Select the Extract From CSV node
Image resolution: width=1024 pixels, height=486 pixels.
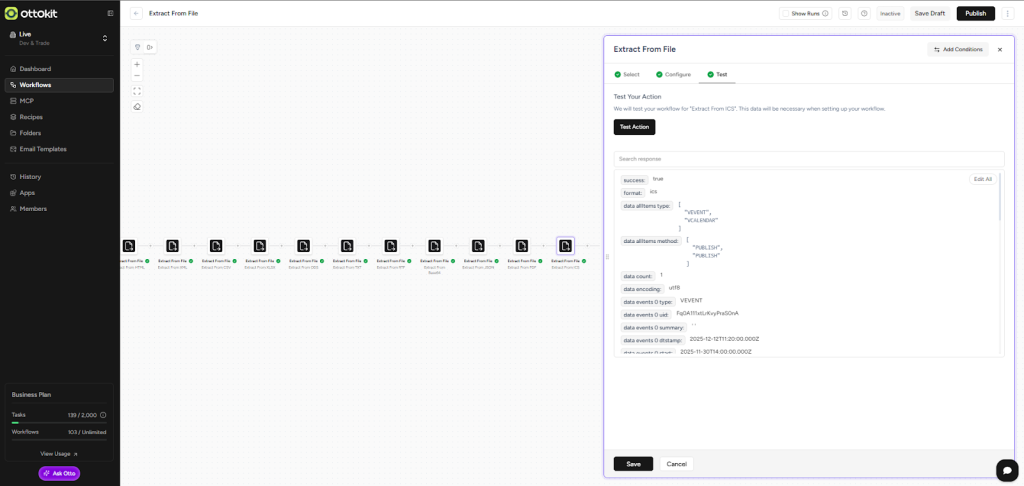[x=216, y=246]
